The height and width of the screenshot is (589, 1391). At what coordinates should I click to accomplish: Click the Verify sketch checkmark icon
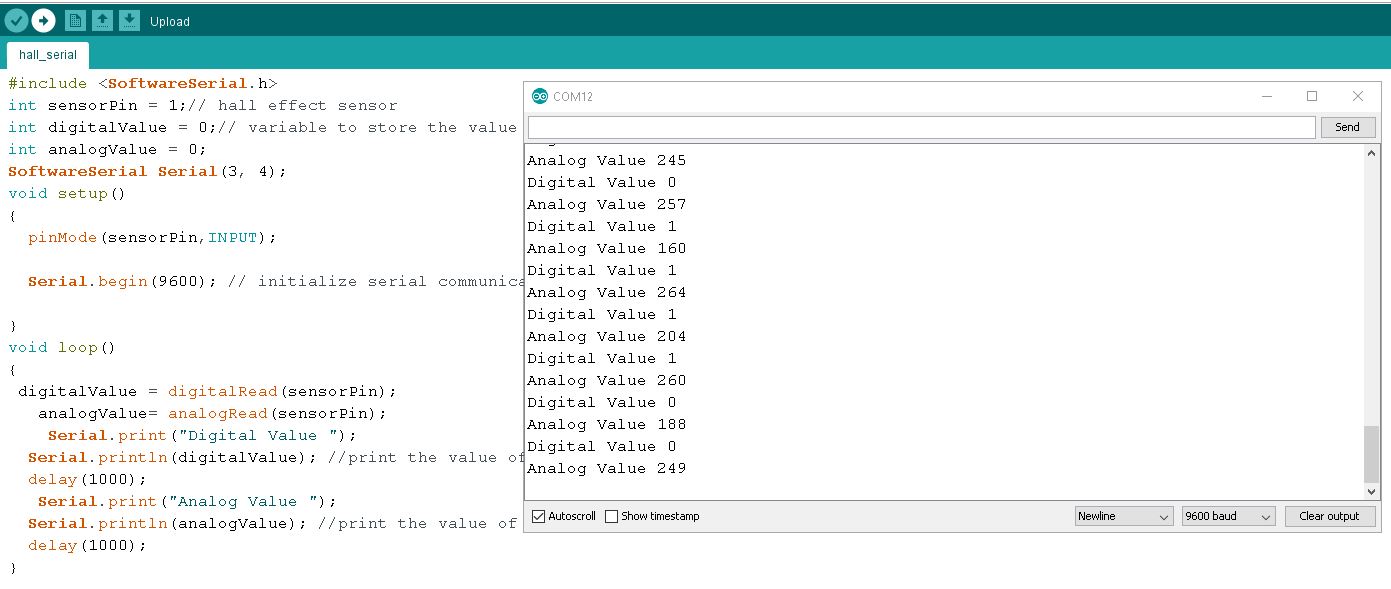(x=16, y=20)
